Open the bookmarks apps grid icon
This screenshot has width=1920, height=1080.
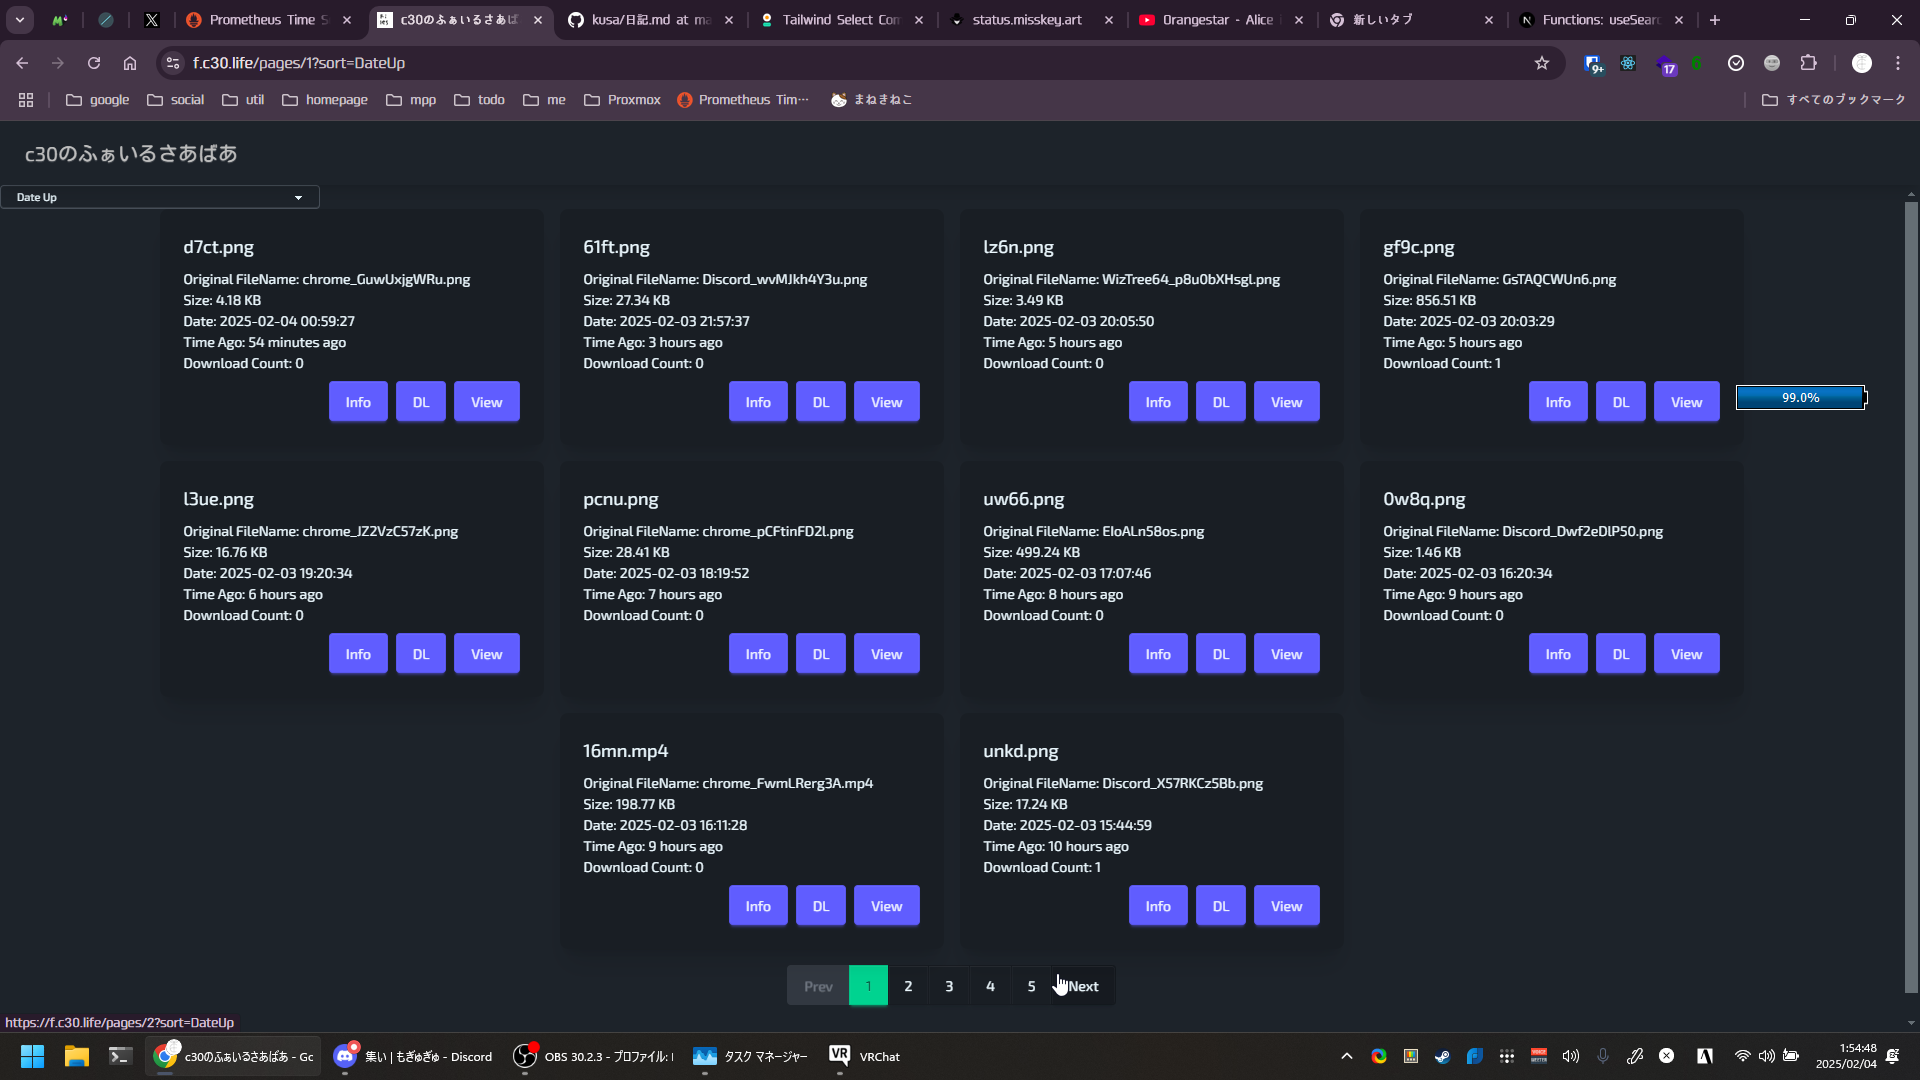(x=26, y=100)
